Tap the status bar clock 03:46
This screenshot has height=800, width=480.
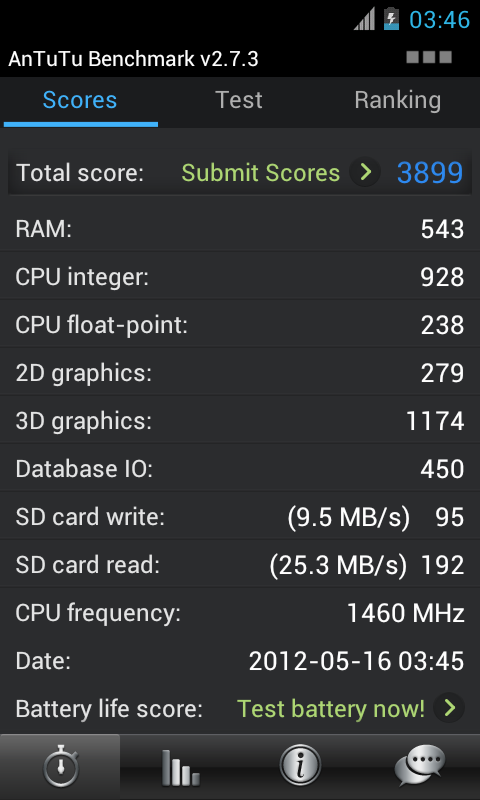(439, 20)
